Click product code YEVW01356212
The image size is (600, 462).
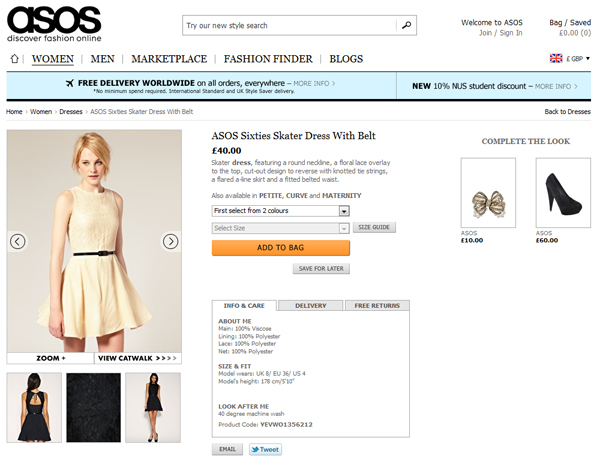pos(286,424)
